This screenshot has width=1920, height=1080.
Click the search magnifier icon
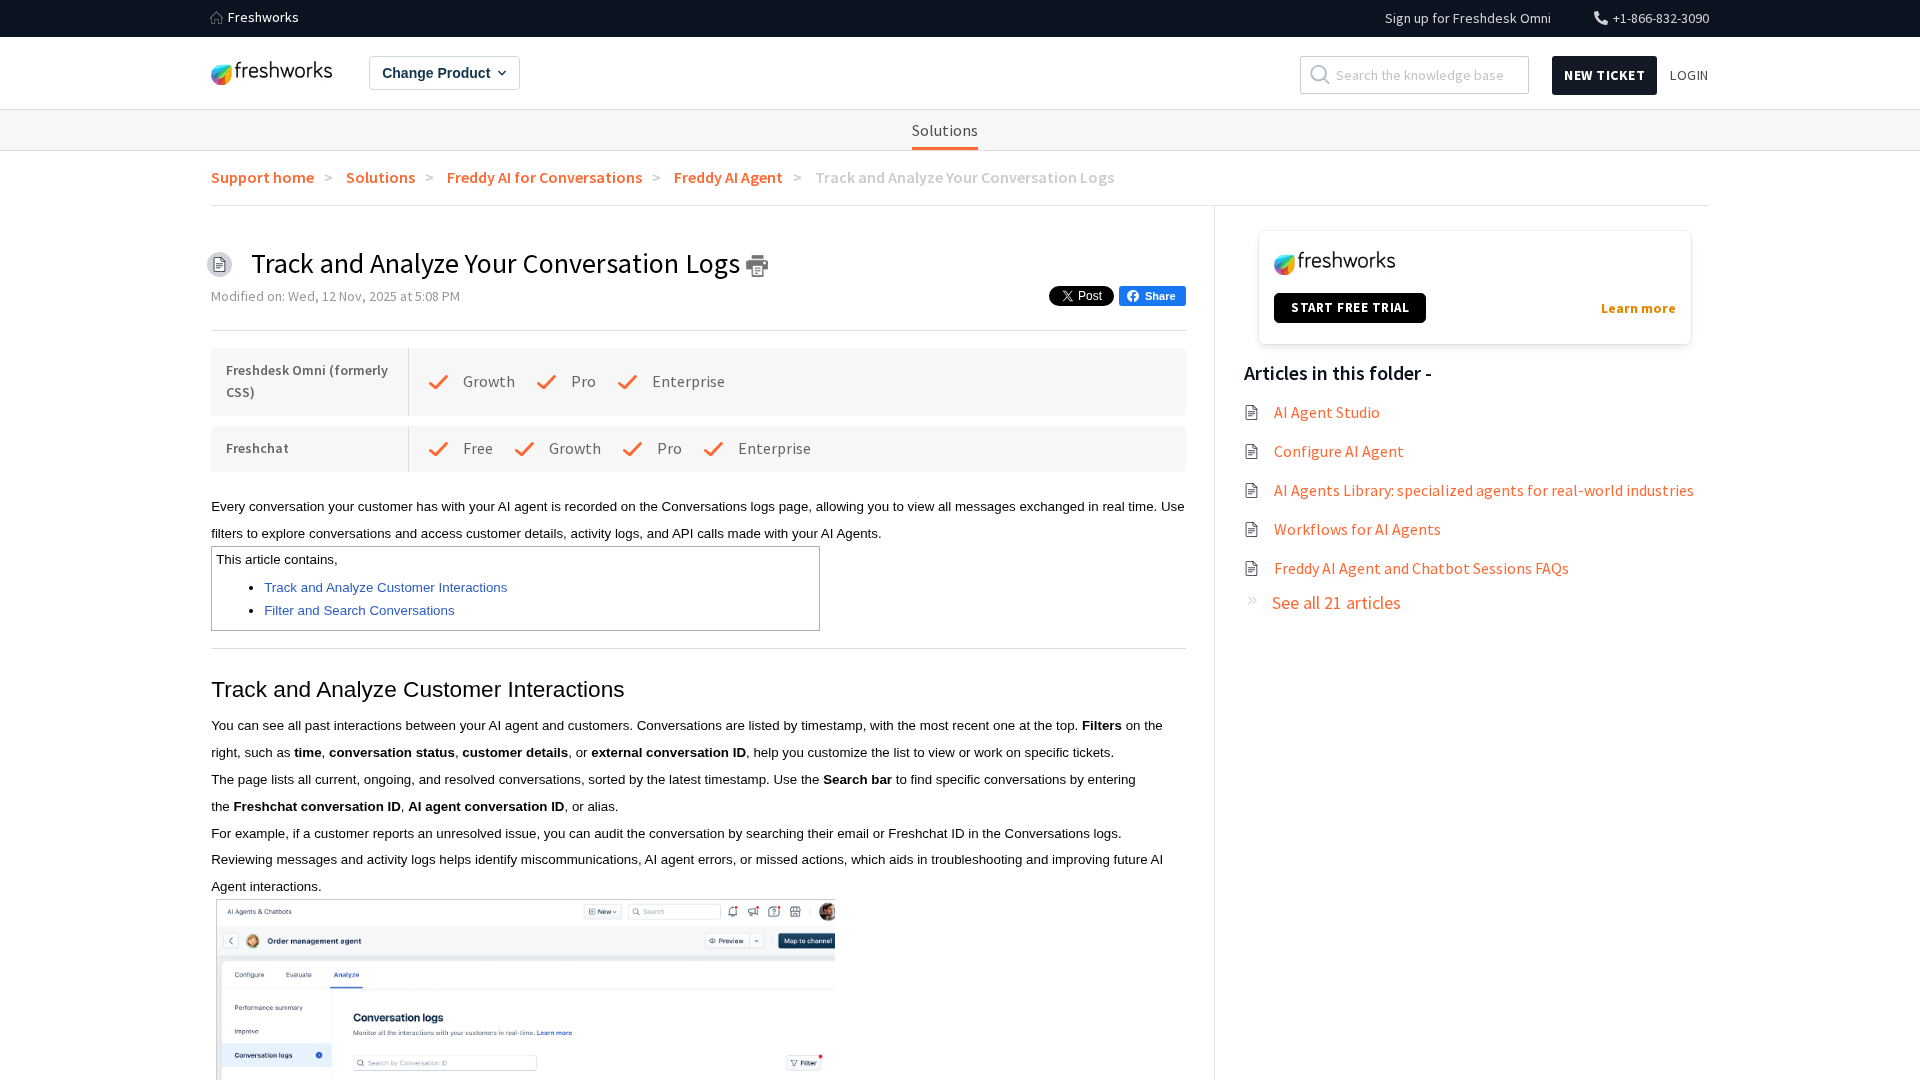(x=1320, y=75)
